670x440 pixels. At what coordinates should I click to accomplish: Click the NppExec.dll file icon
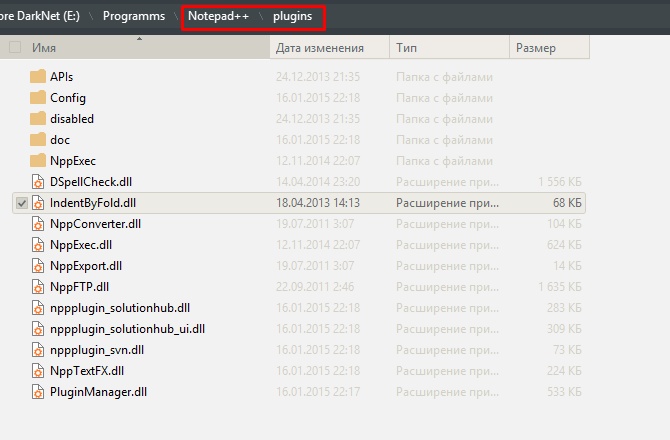(x=38, y=245)
